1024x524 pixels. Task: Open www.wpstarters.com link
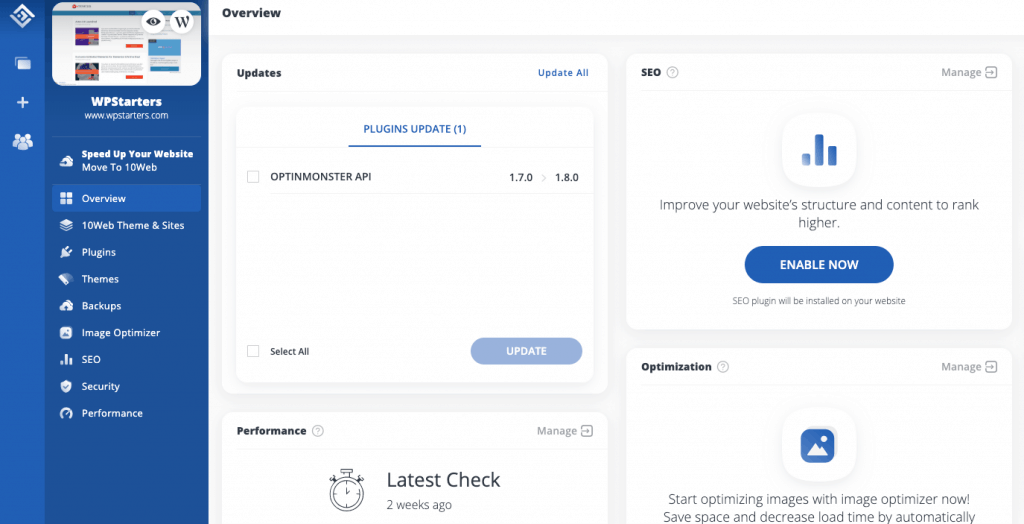pos(127,116)
